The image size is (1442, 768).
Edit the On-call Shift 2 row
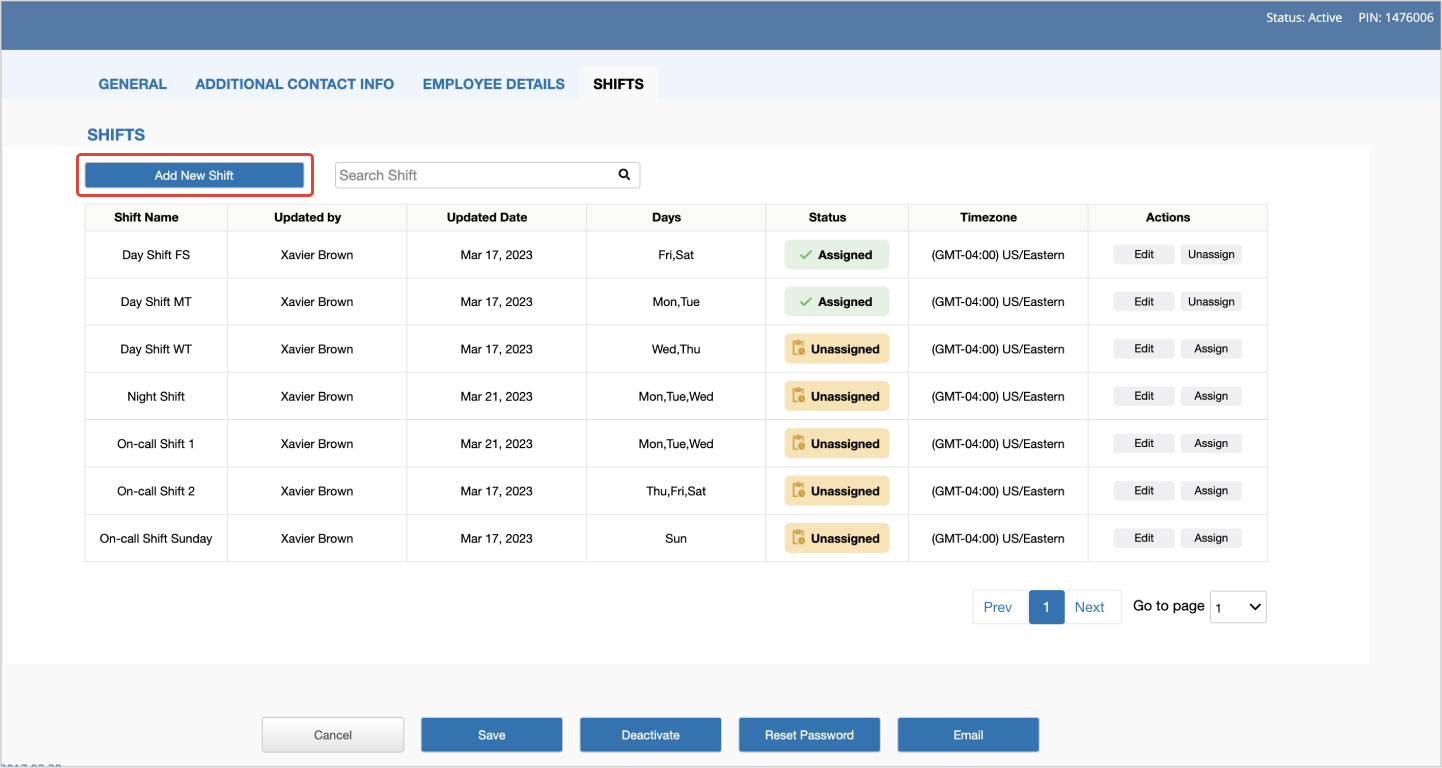[1144, 491]
